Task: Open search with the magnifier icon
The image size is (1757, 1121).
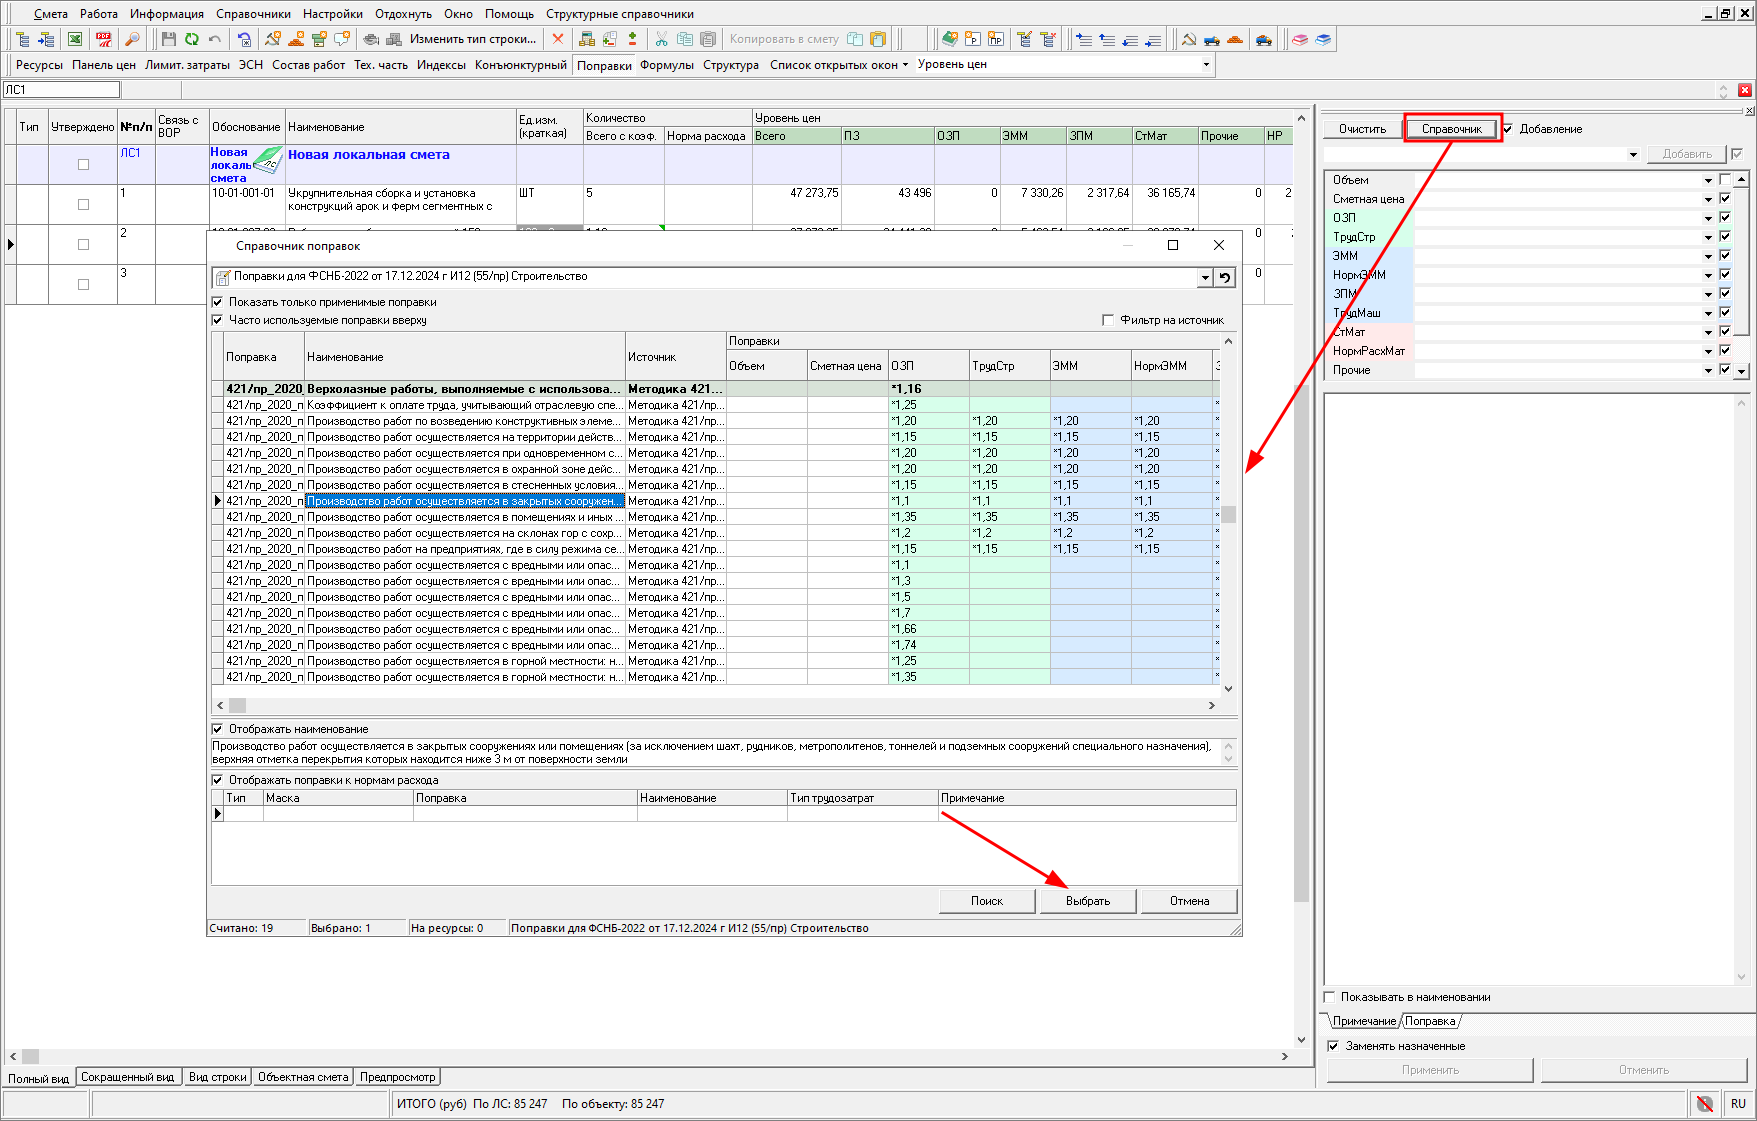Action: point(132,39)
